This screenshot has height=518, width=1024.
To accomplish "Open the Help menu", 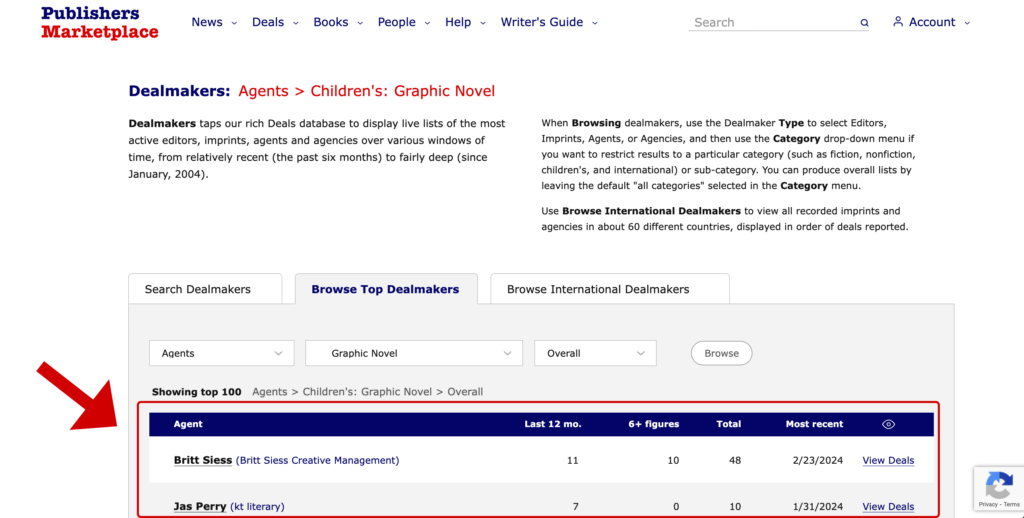I will coord(464,22).
